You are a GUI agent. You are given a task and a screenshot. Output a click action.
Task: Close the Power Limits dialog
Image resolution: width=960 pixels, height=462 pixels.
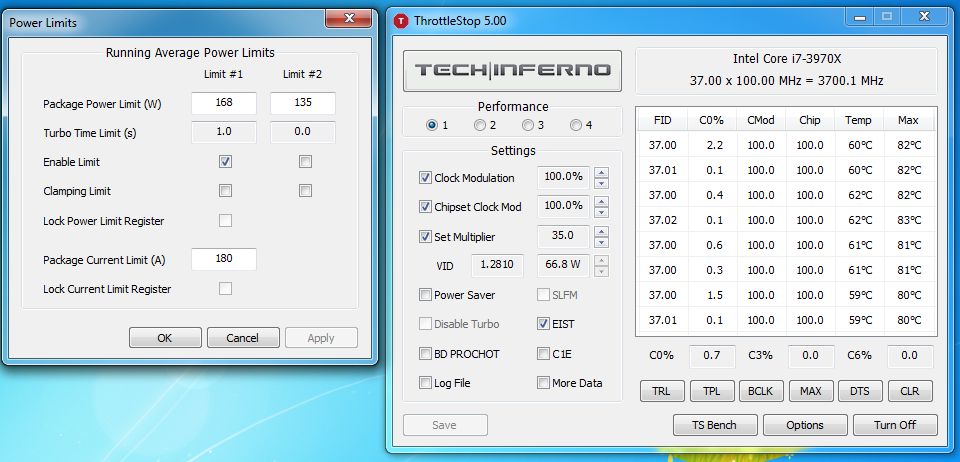(x=349, y=18)
